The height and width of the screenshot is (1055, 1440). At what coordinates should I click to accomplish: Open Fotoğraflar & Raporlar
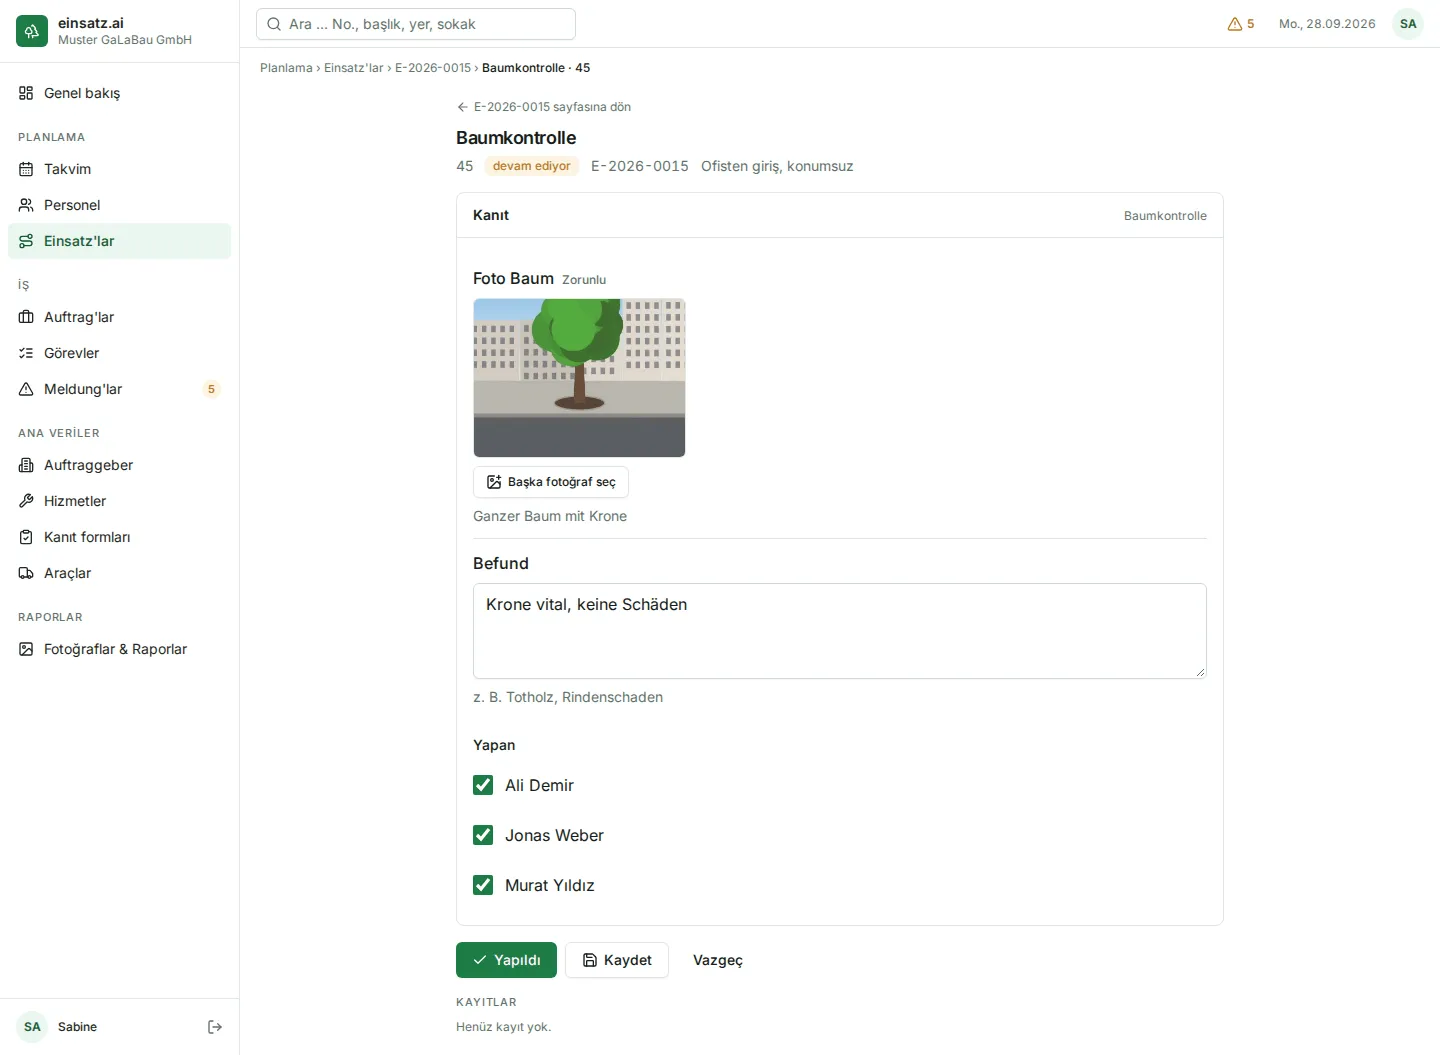(x=119, y=649)
